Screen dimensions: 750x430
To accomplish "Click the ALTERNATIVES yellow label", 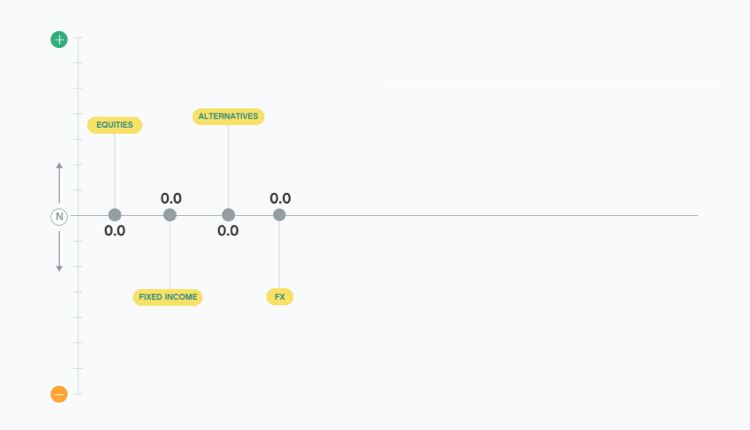I will pos(228,116).
